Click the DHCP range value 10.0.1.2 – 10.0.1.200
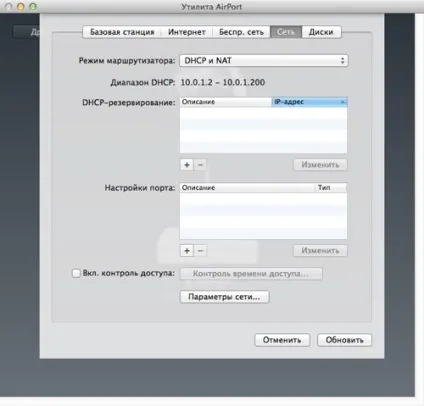 pyautogui.click(x=223, y=82)
